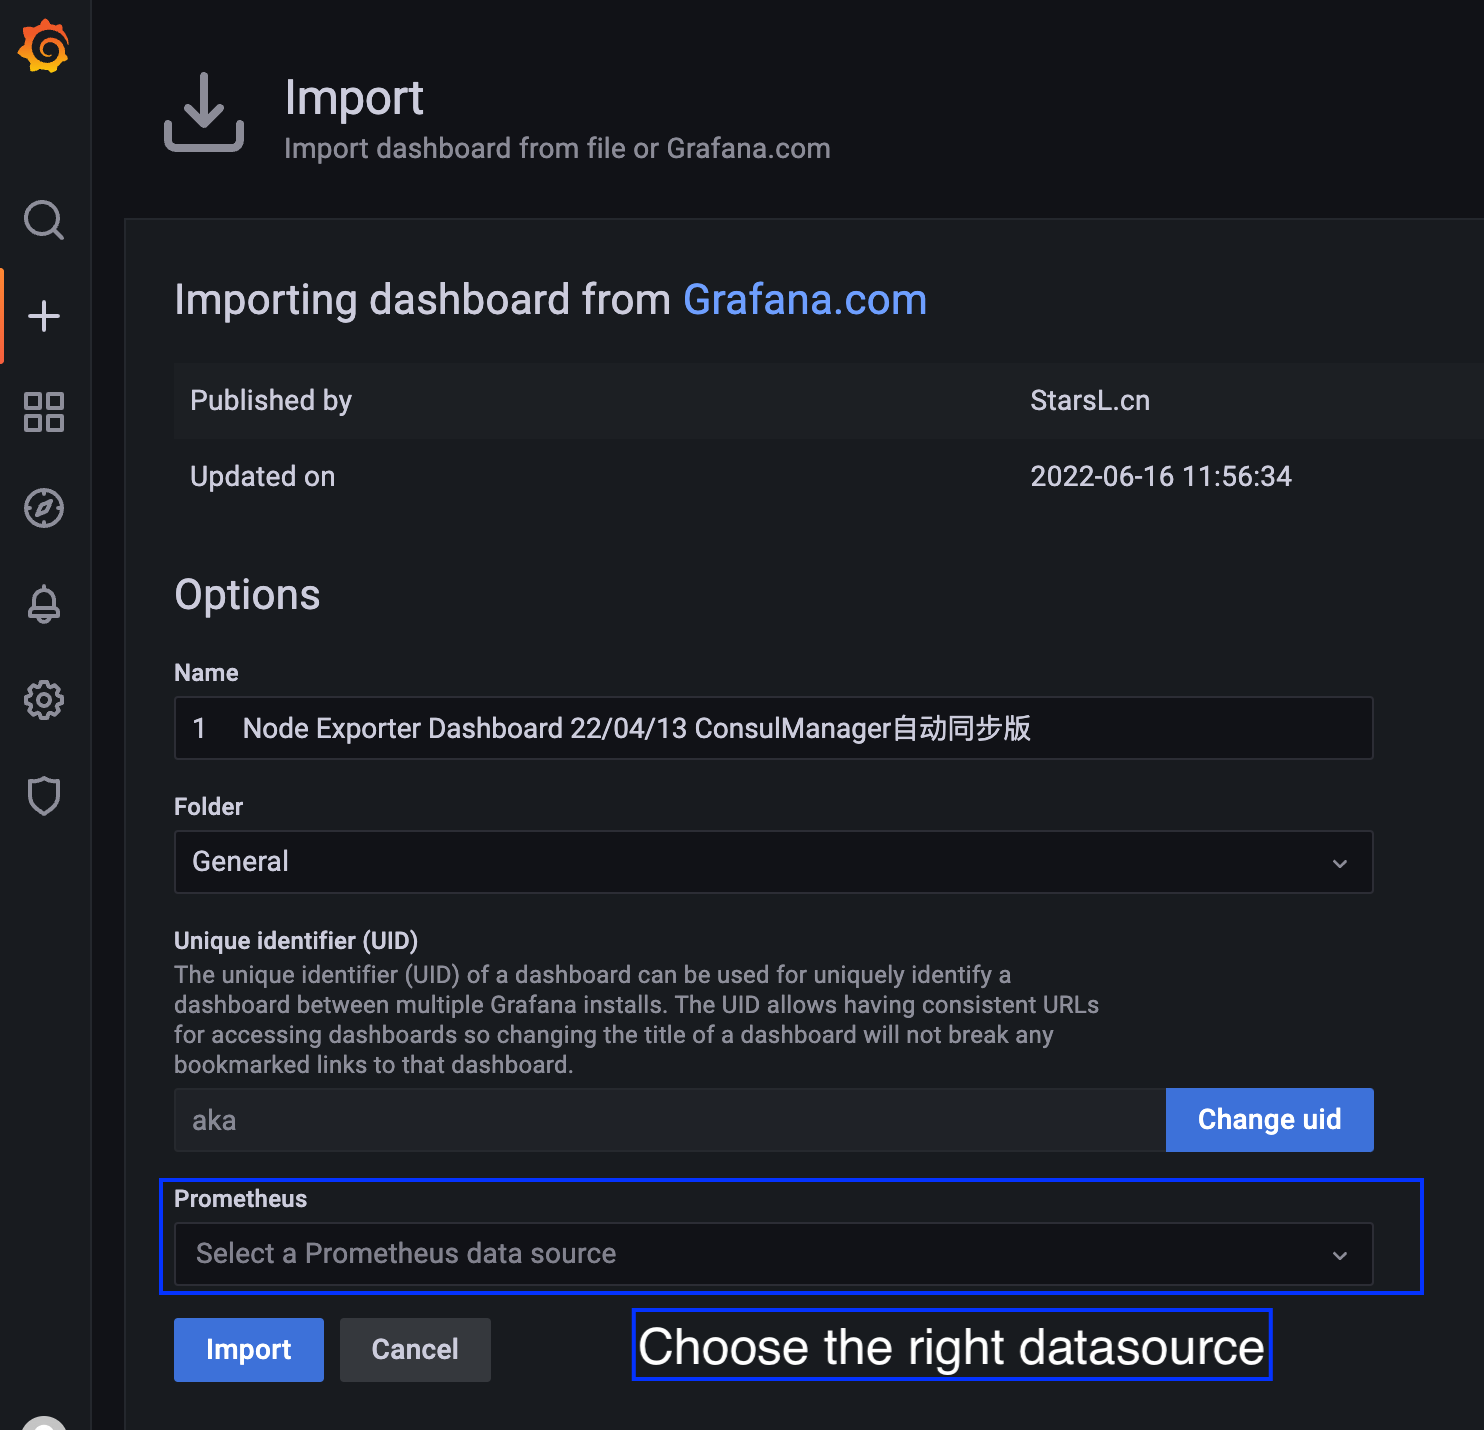Click the 2022-06-16 updated timestamp

coord(1161,477)
